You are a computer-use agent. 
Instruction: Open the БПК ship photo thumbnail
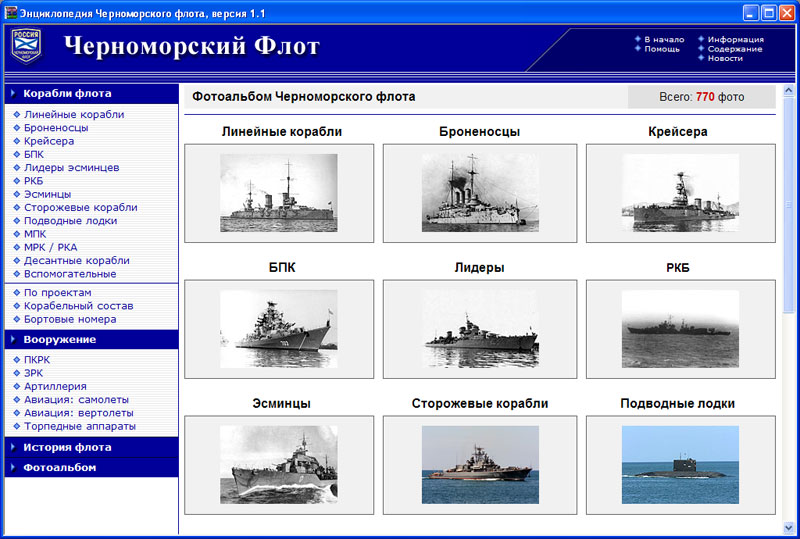pyautogui.click(x=279, y=328)
